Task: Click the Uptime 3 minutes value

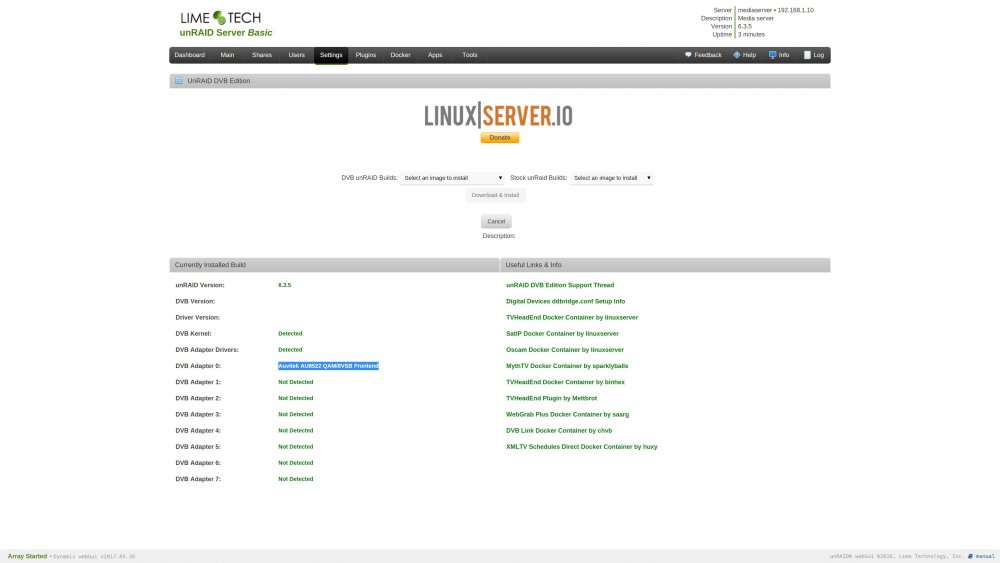Action: (x=751, y=34)
